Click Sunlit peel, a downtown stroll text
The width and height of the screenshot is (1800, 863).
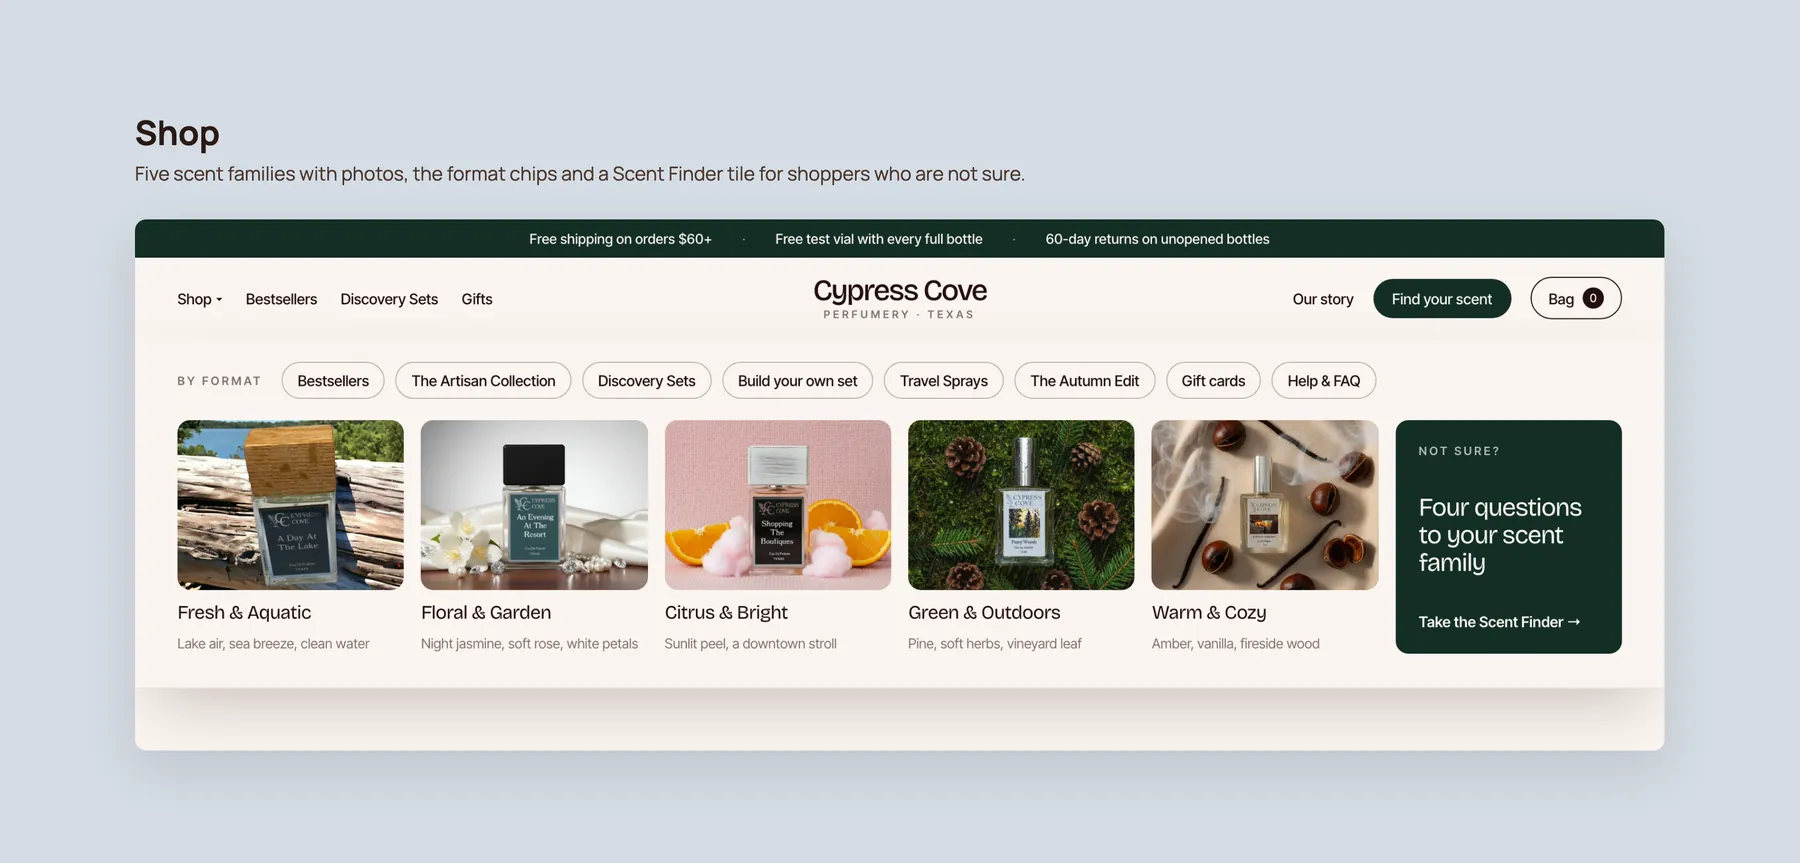point(750,644)
